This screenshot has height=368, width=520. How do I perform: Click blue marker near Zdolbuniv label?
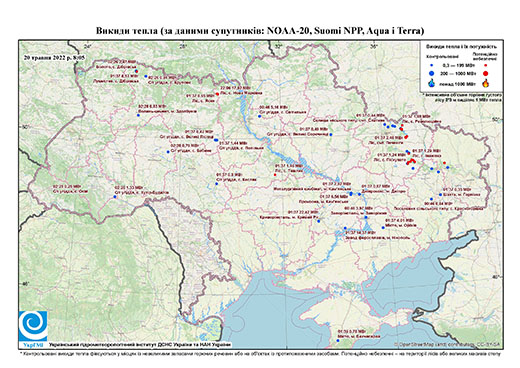pos(138,115)
